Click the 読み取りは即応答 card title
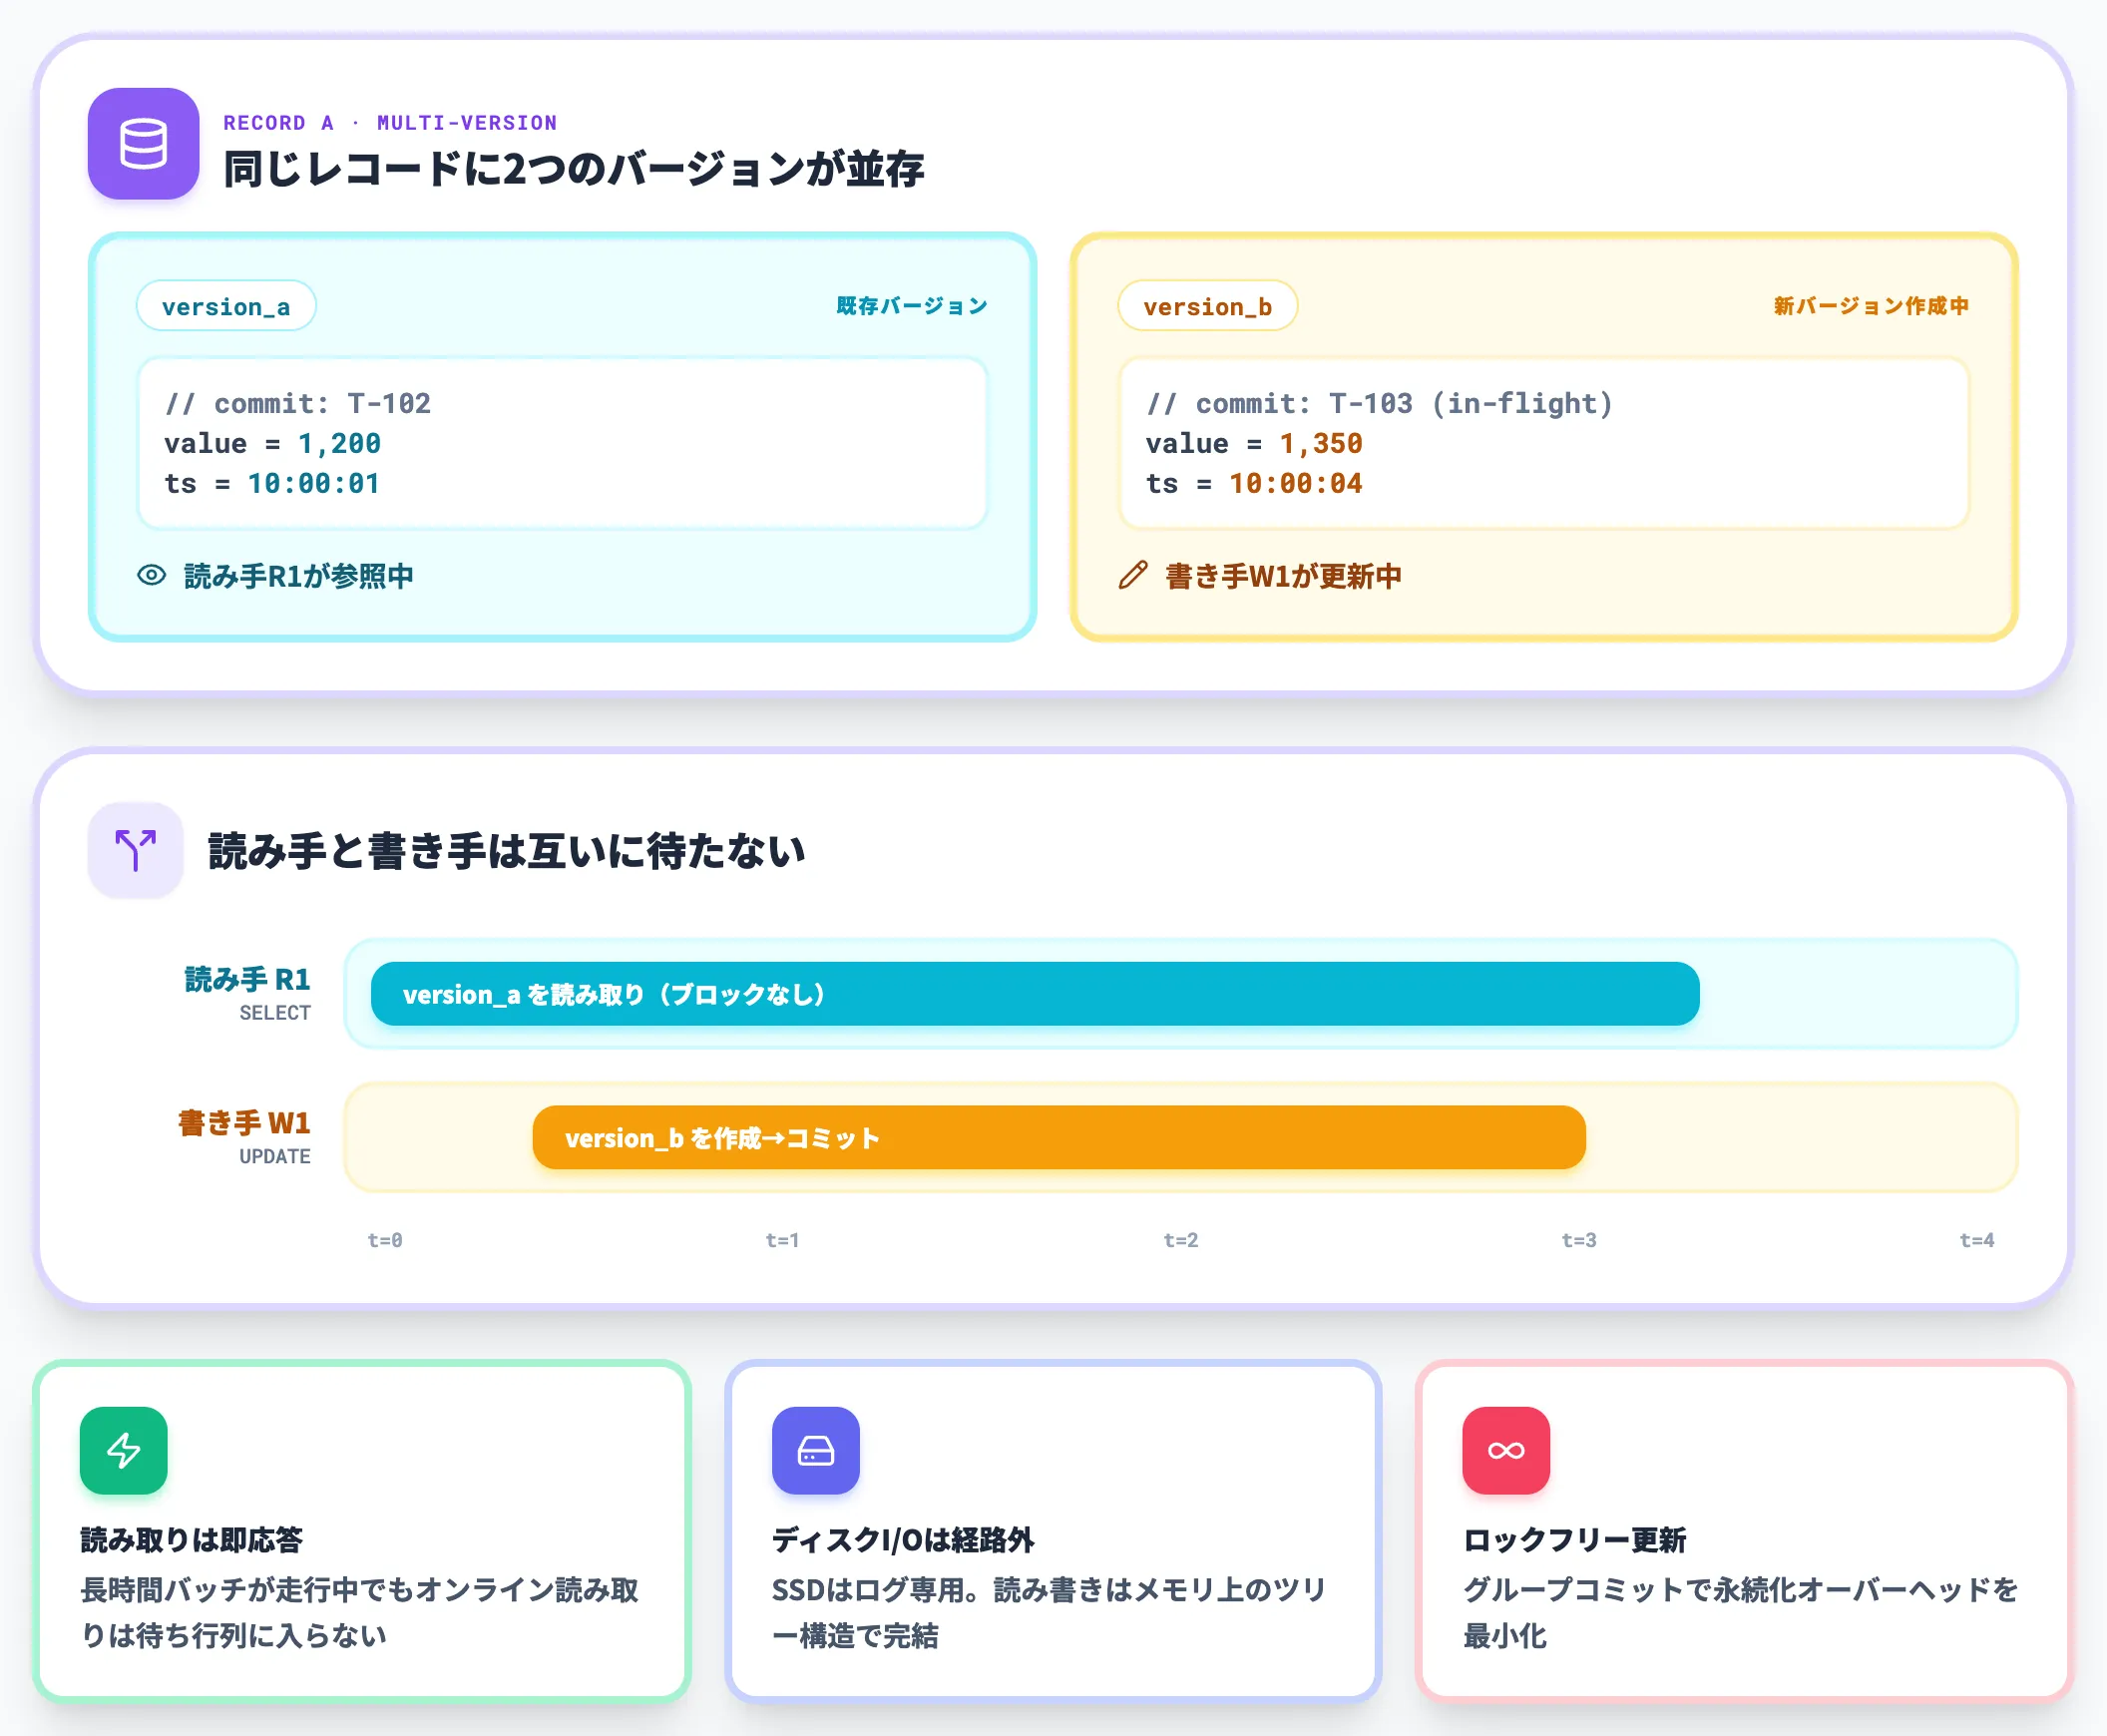 [192, 1540]
